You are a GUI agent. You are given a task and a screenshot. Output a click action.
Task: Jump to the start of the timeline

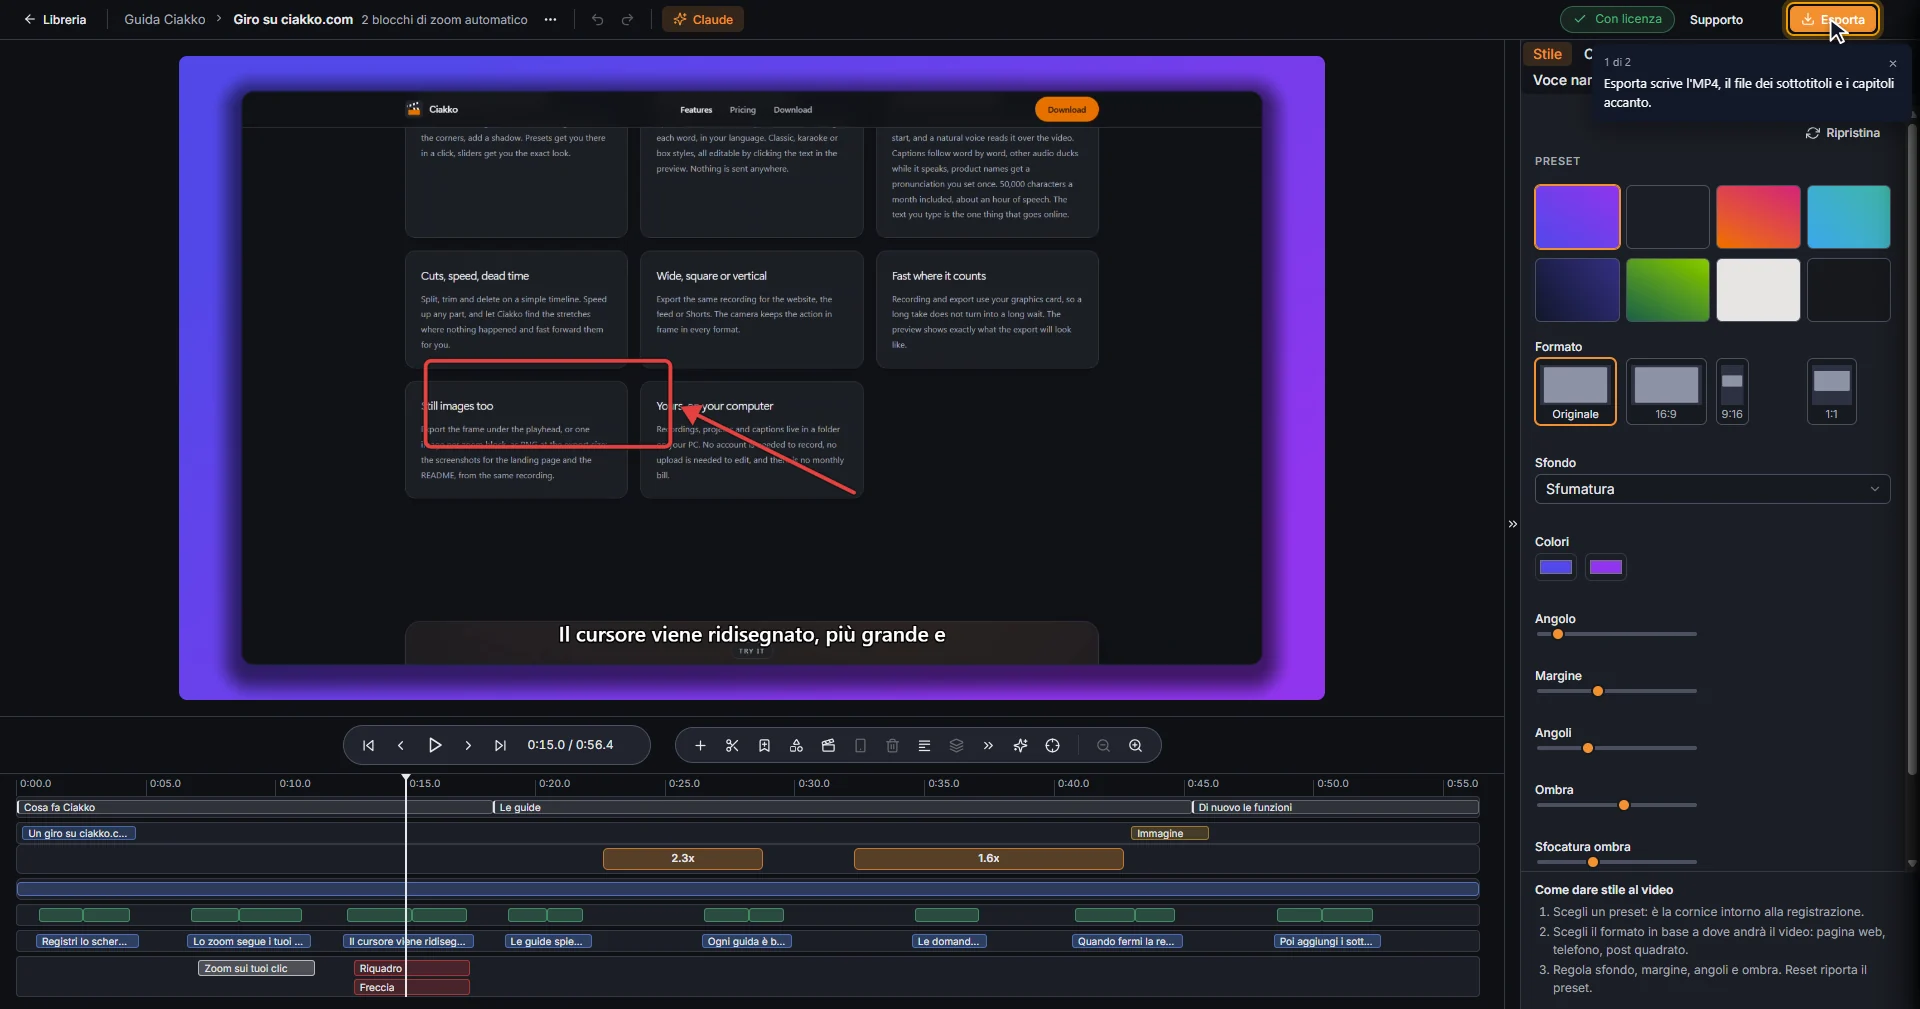pyautogui.click(x=369, y=745)
